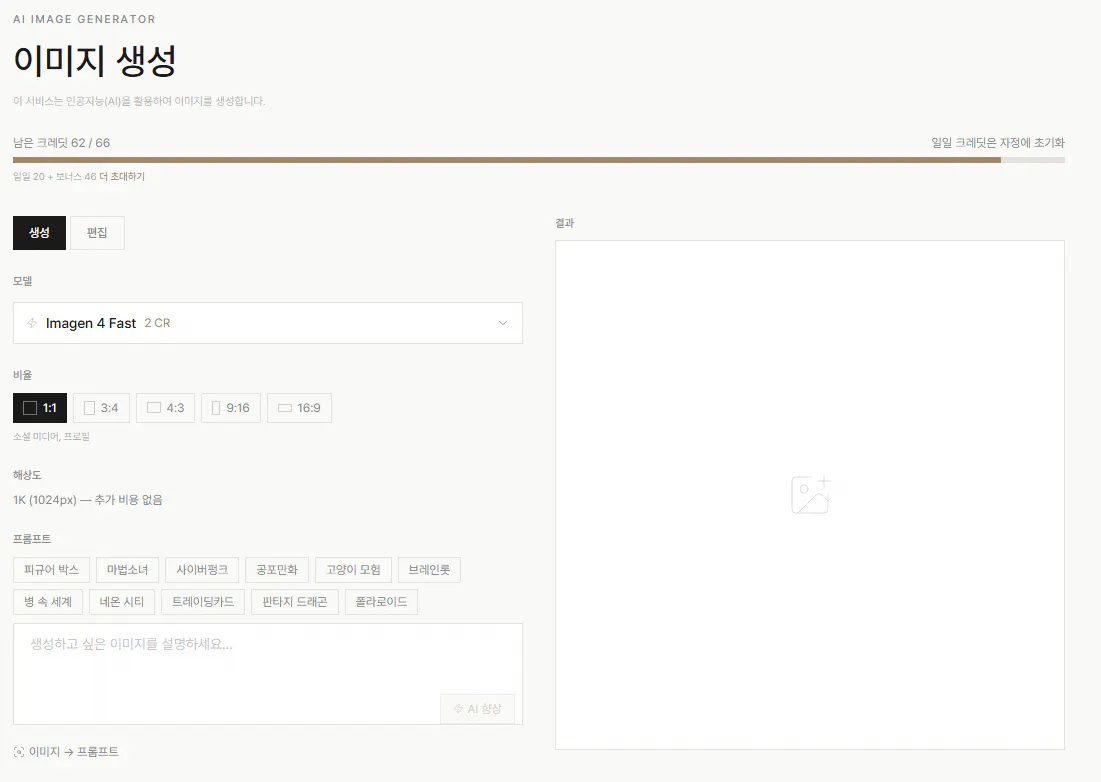The width and height of the screenshot is (1101, 782).
Task: Click the 해상도 section label
Action: pos(27,475)
